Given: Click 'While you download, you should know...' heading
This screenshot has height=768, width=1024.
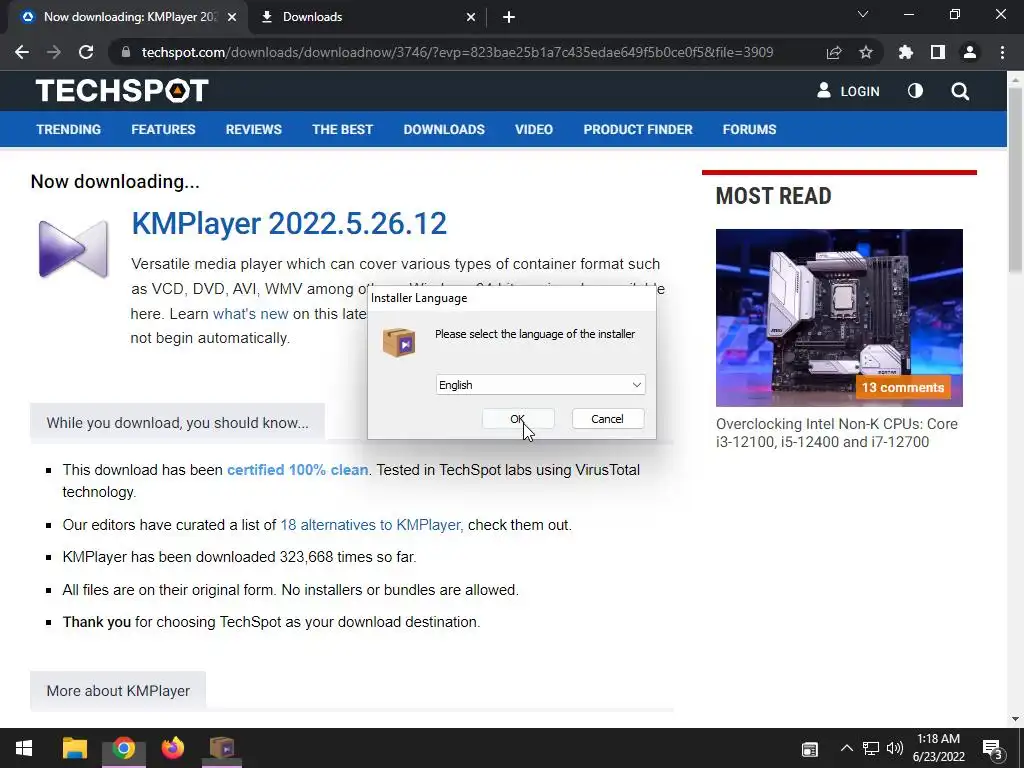Looking at the screenshot, I should tap(177, 423).
